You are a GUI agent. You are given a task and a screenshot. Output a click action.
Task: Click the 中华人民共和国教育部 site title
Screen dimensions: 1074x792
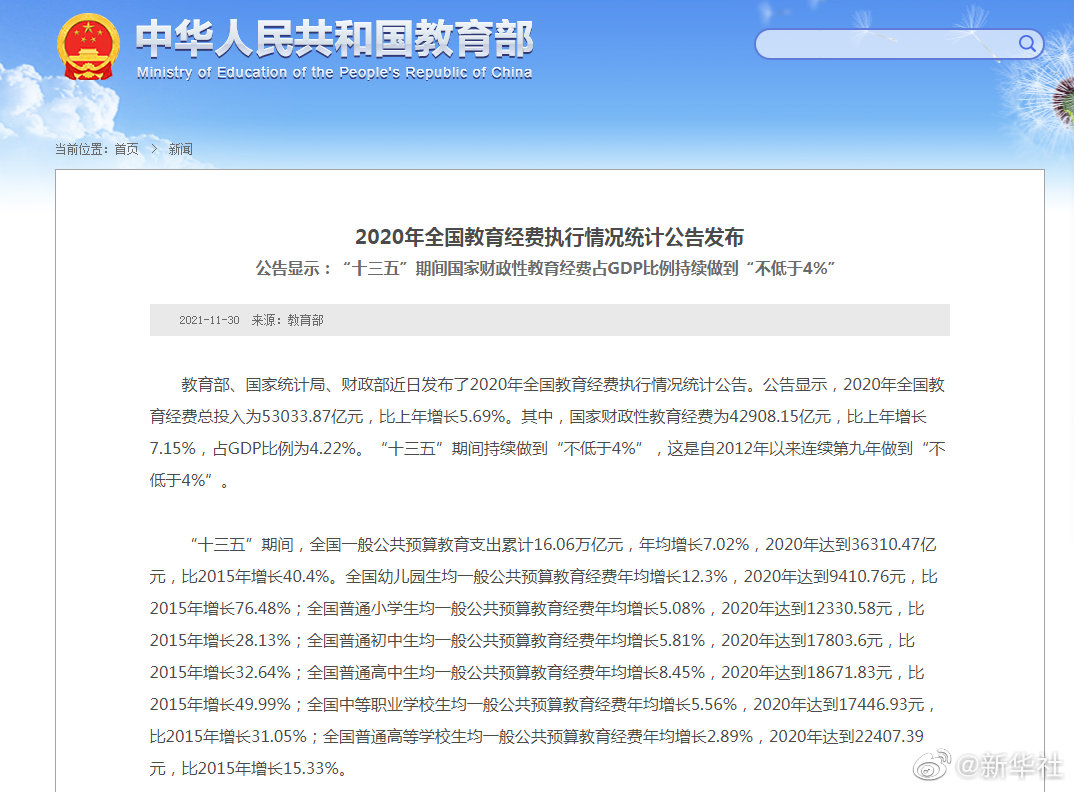click(334, 38)
